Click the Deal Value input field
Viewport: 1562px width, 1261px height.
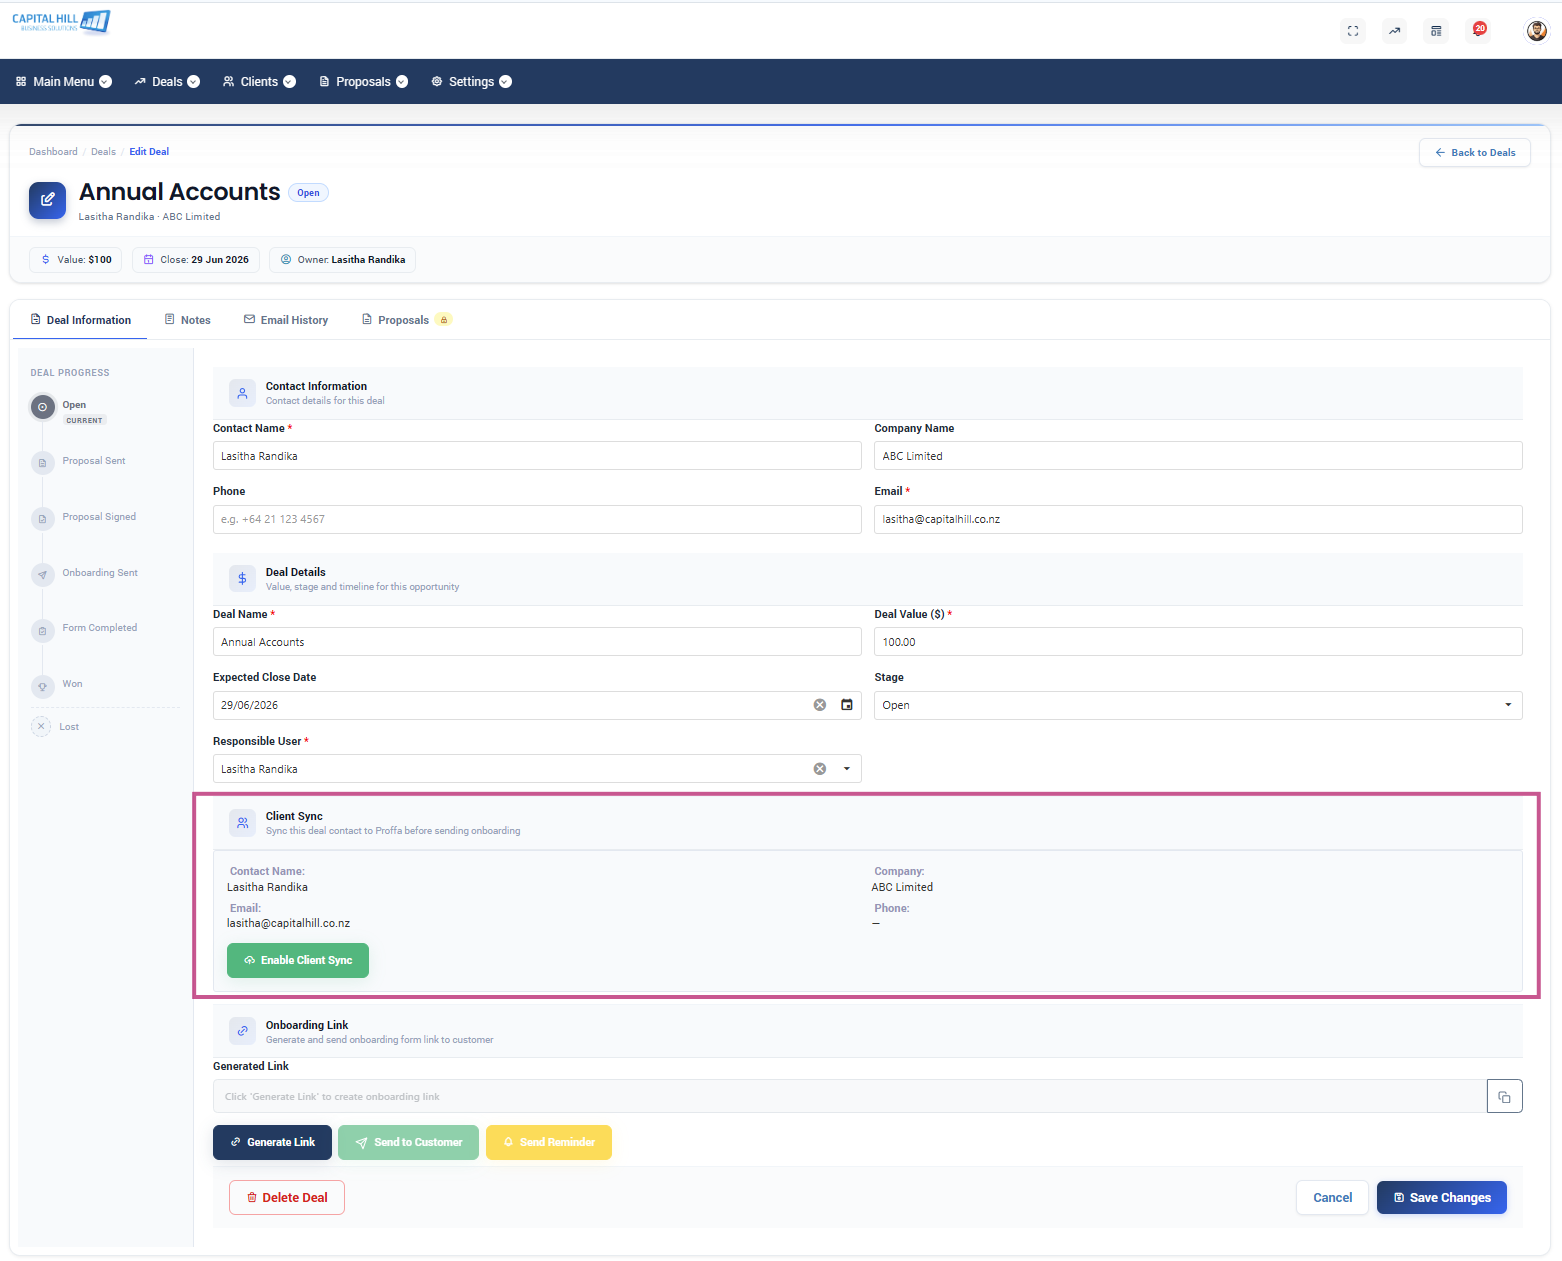[x=1198, y=642]
